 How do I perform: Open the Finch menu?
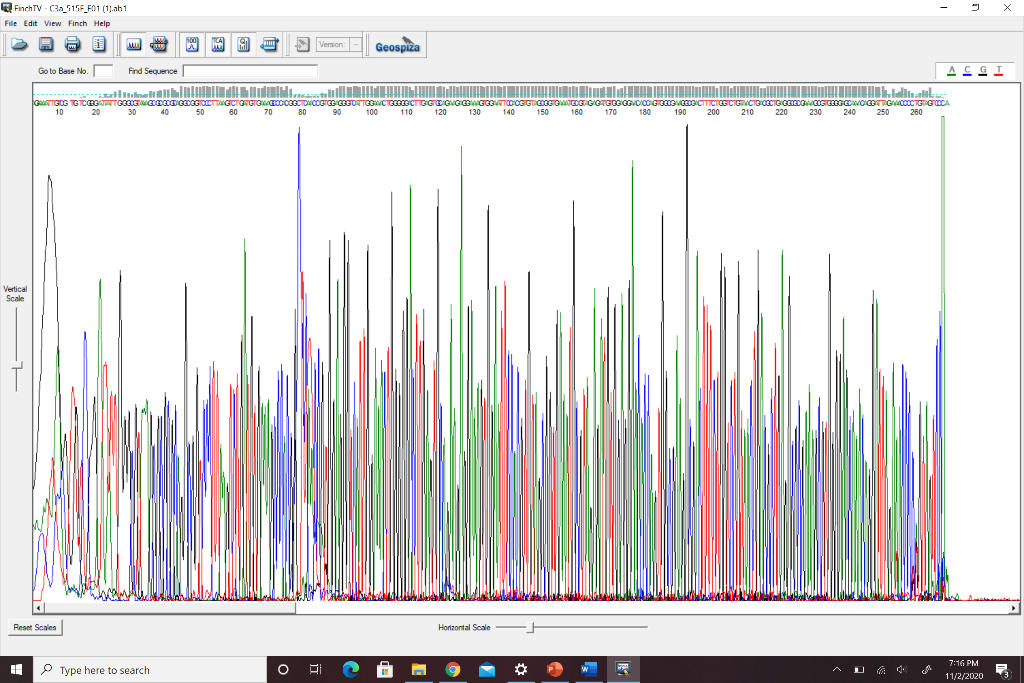[x=77, y=23]
